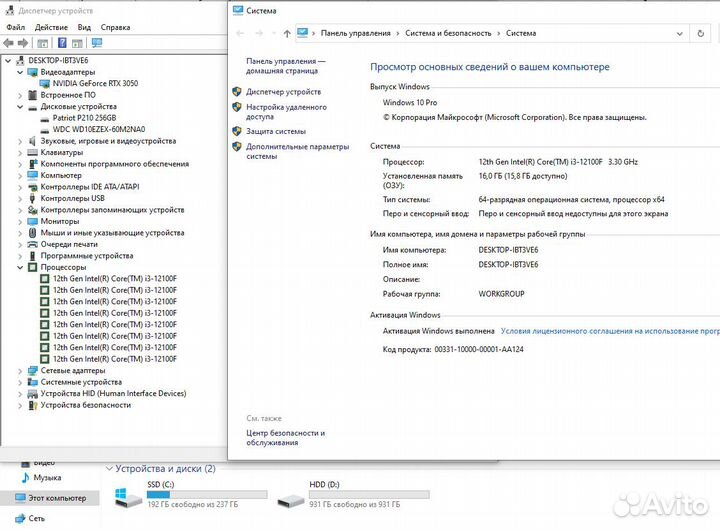
Task: Select Компьютер tree item in Device Manager
Action: [61, 175]
